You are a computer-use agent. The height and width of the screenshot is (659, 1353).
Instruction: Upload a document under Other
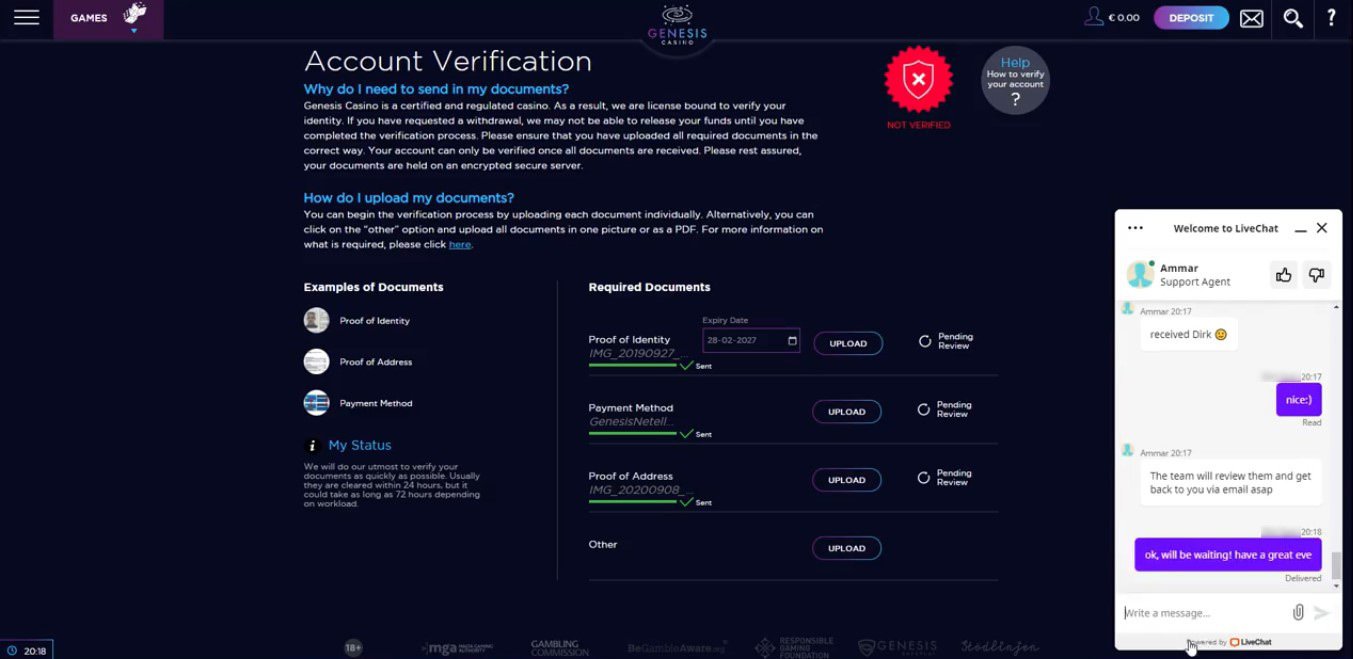(x=847, y=548)
